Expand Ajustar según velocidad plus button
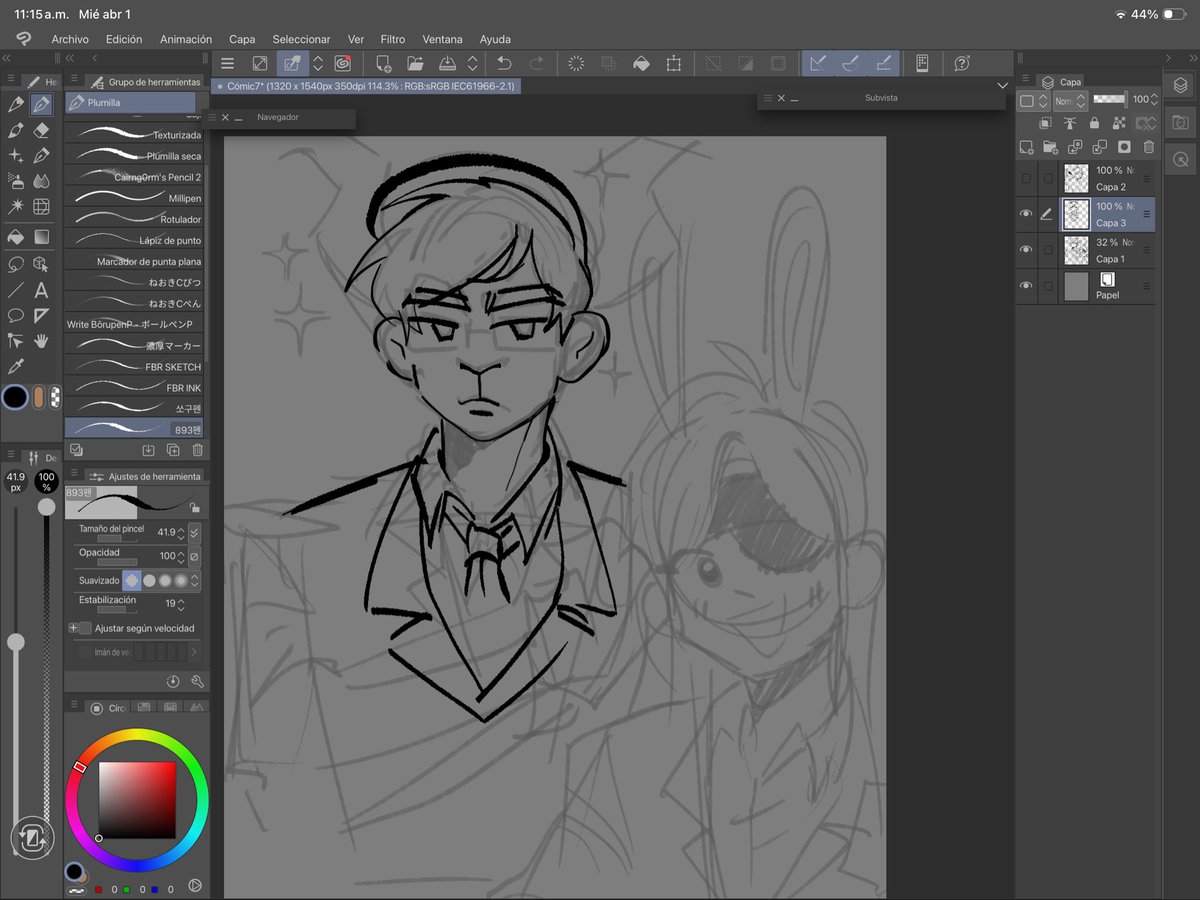Viewport: 1200px width, 900px height. click(73, 628)
